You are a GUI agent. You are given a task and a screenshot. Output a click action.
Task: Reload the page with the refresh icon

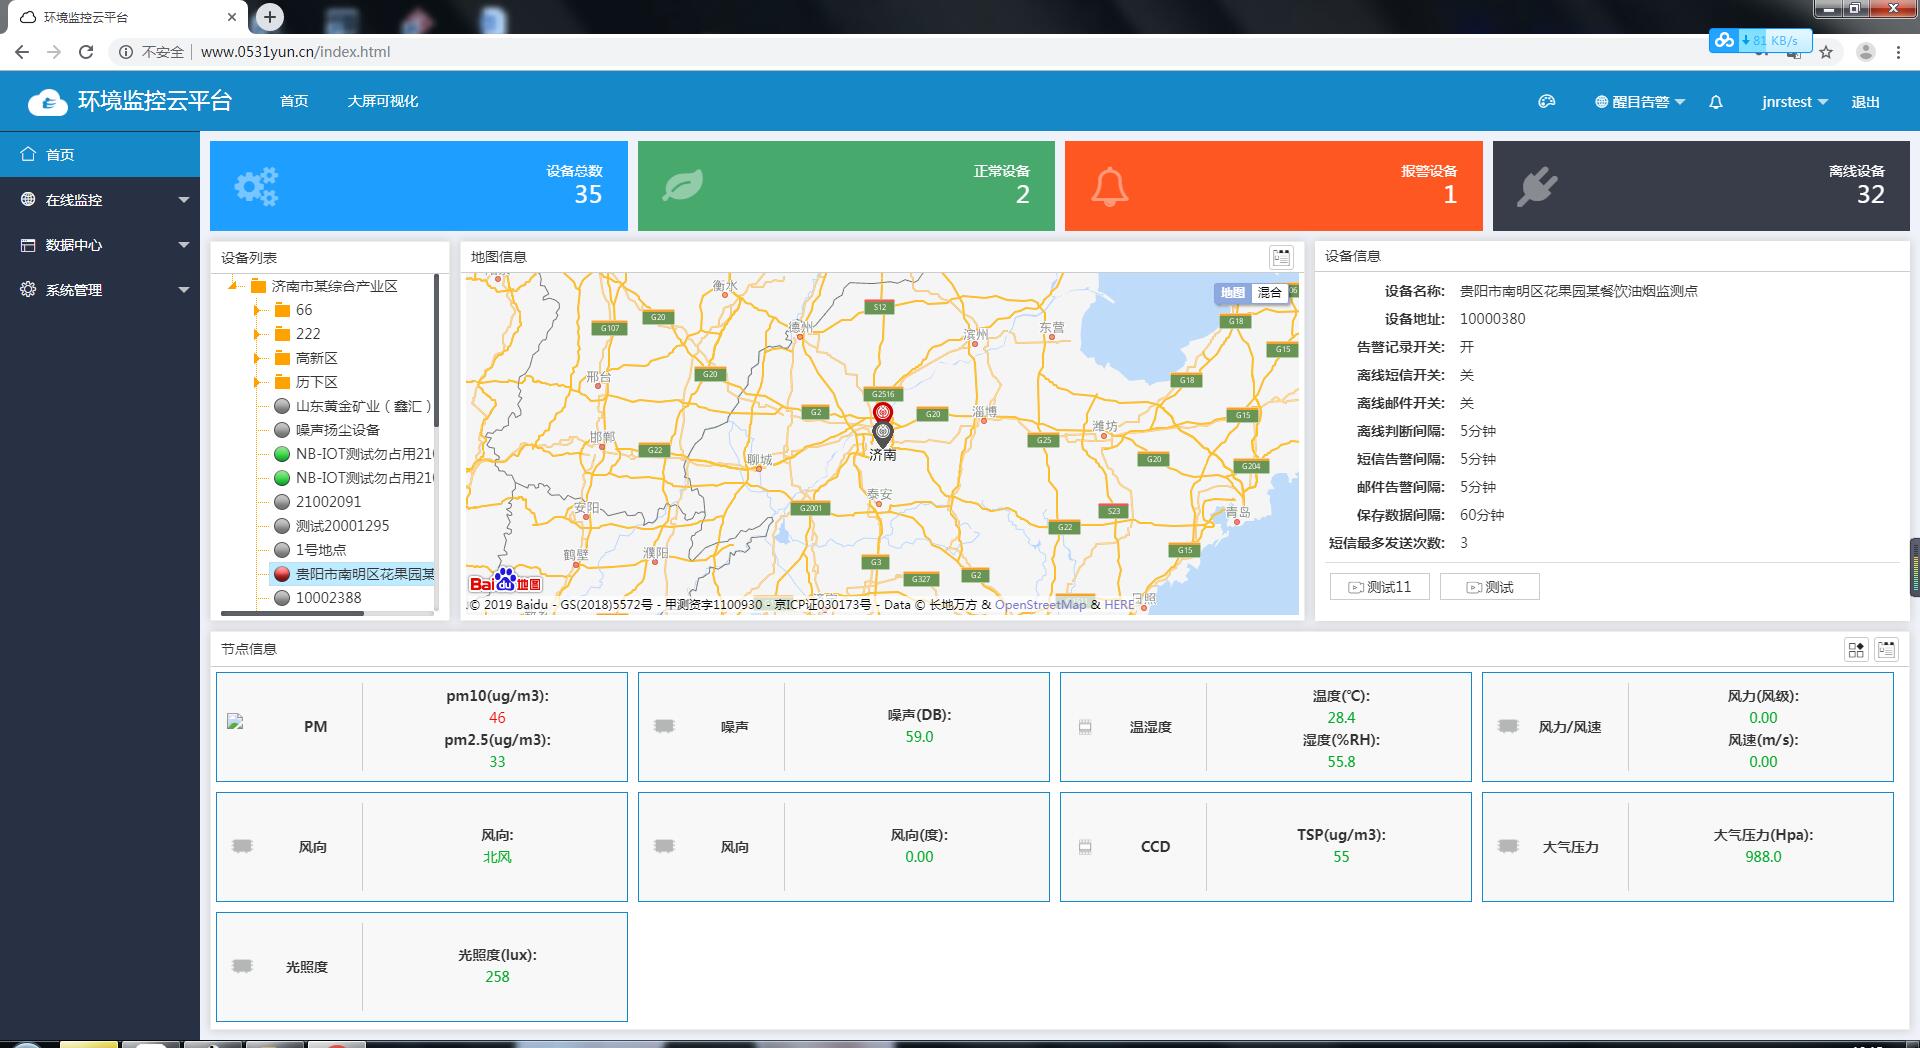86,52
